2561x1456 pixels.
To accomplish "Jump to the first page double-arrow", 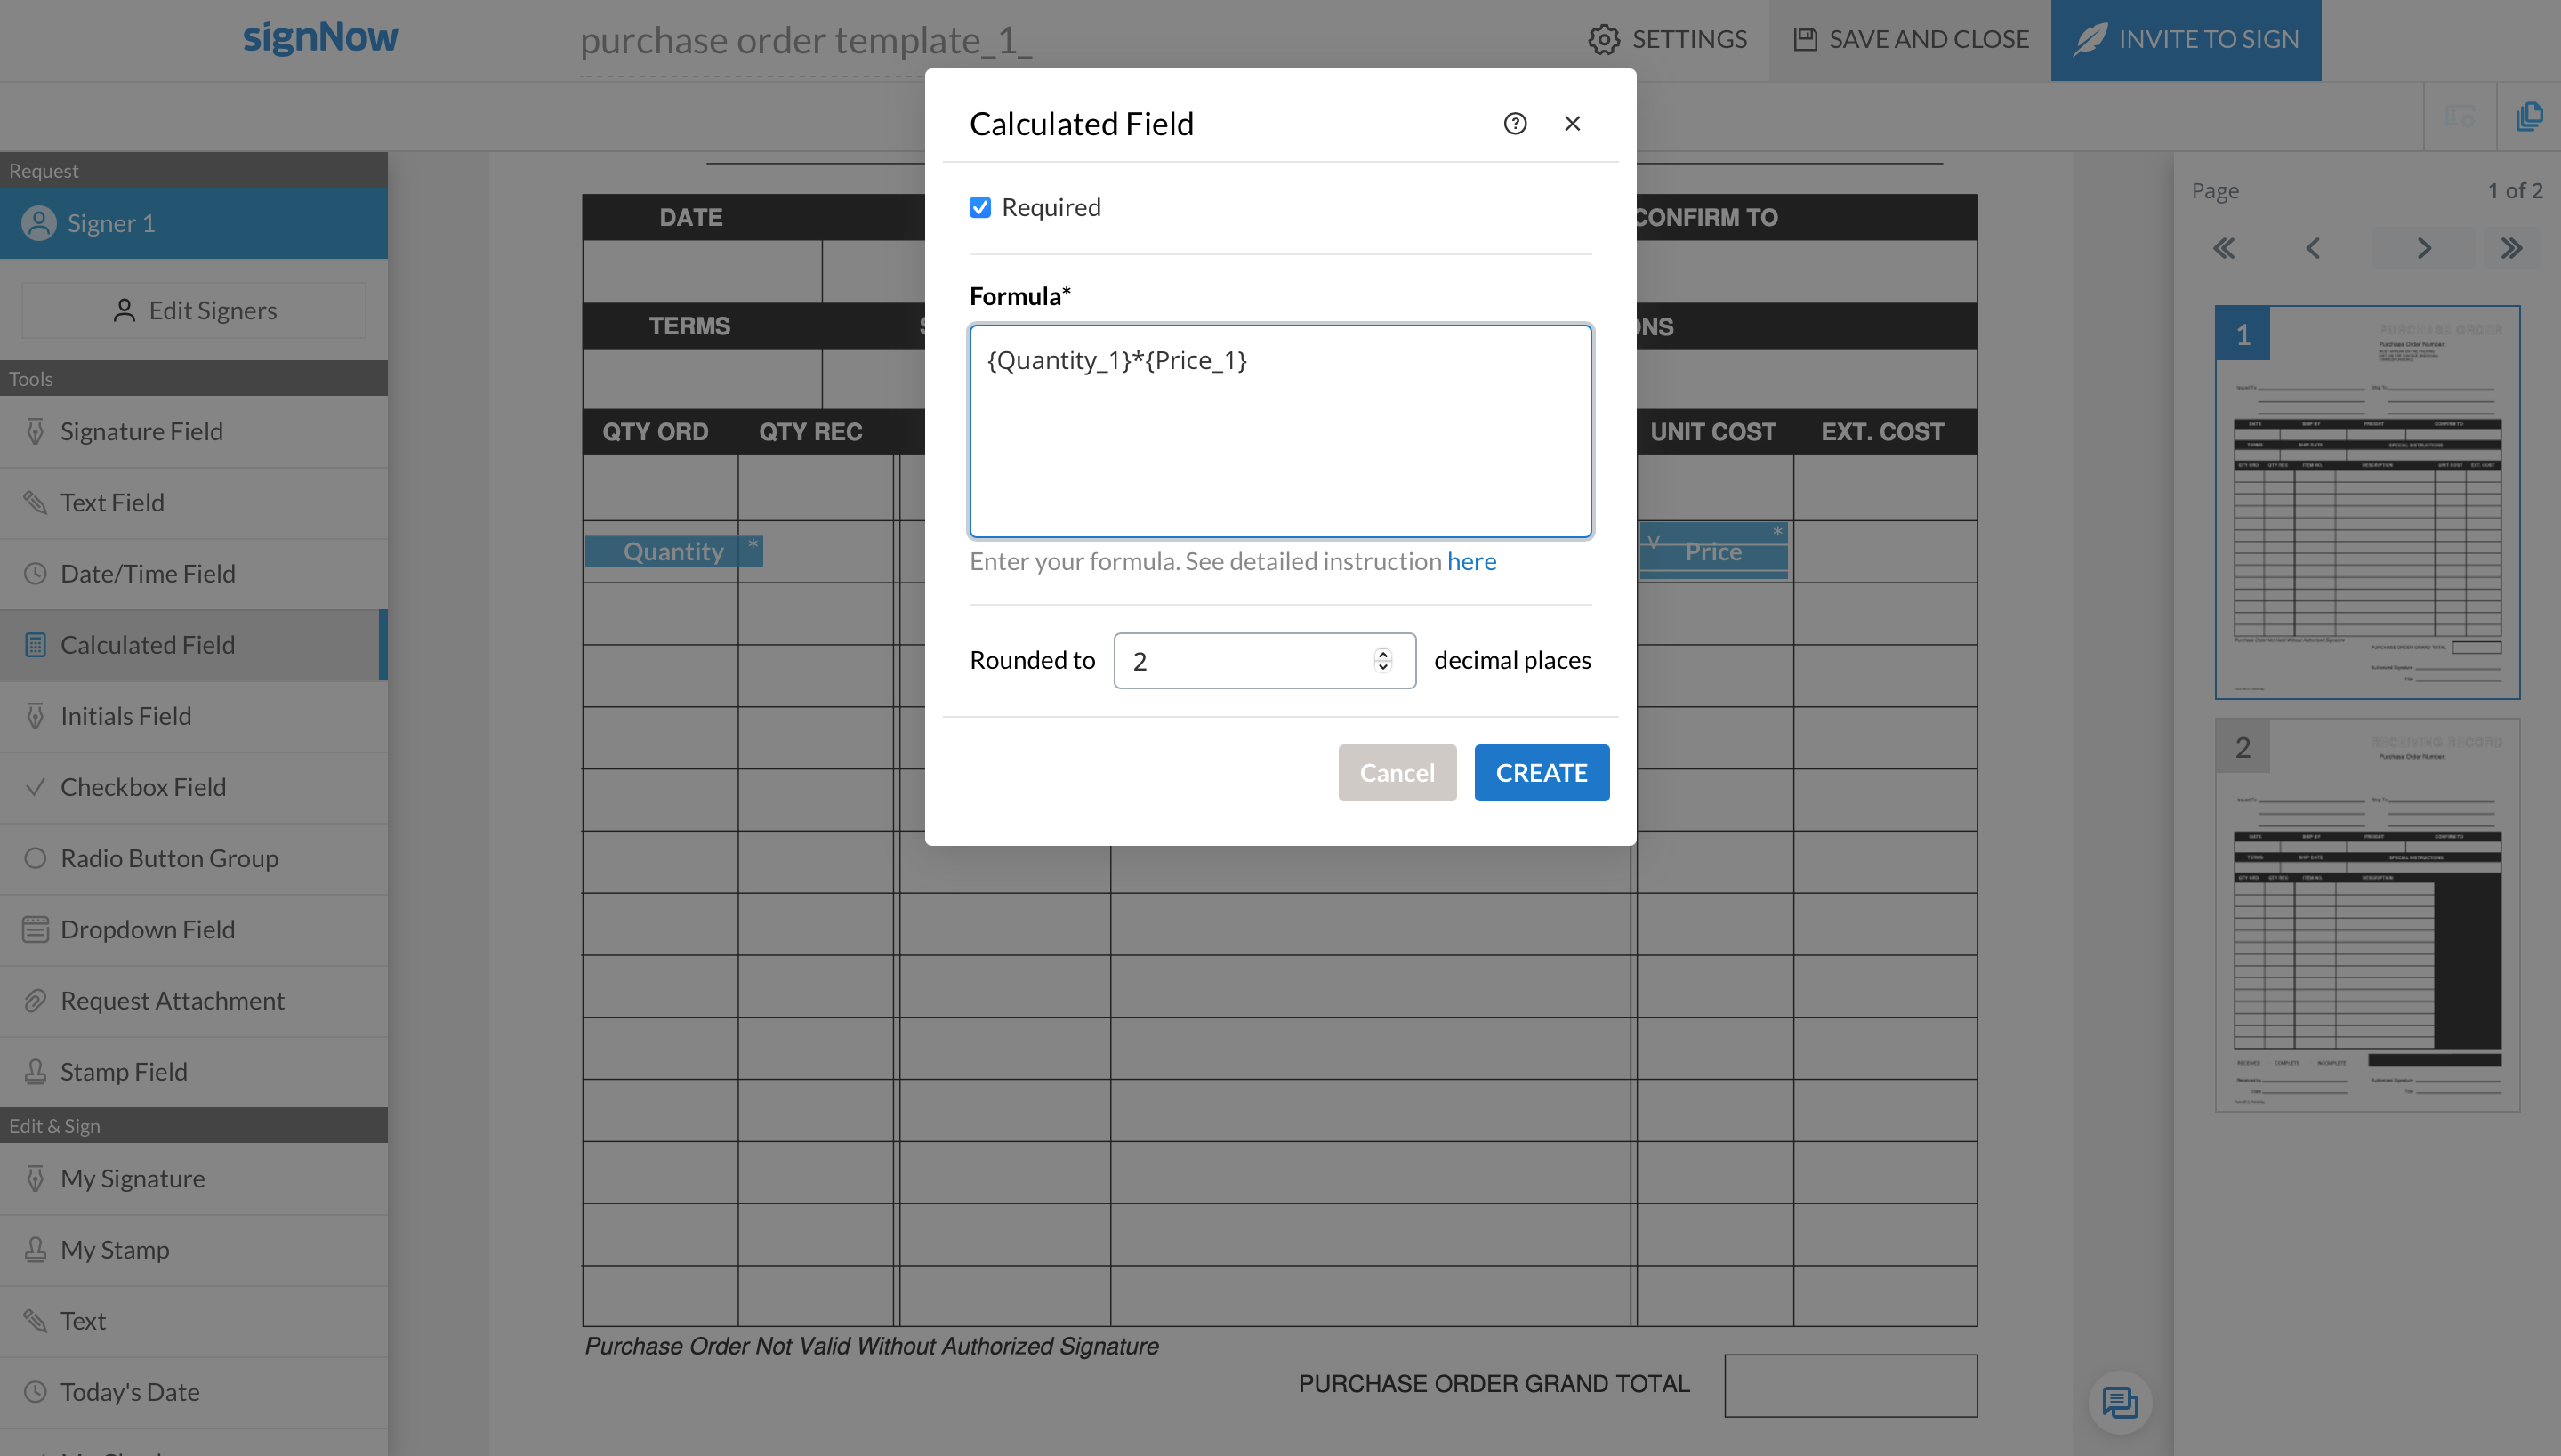I will (x=2224, y=248).
